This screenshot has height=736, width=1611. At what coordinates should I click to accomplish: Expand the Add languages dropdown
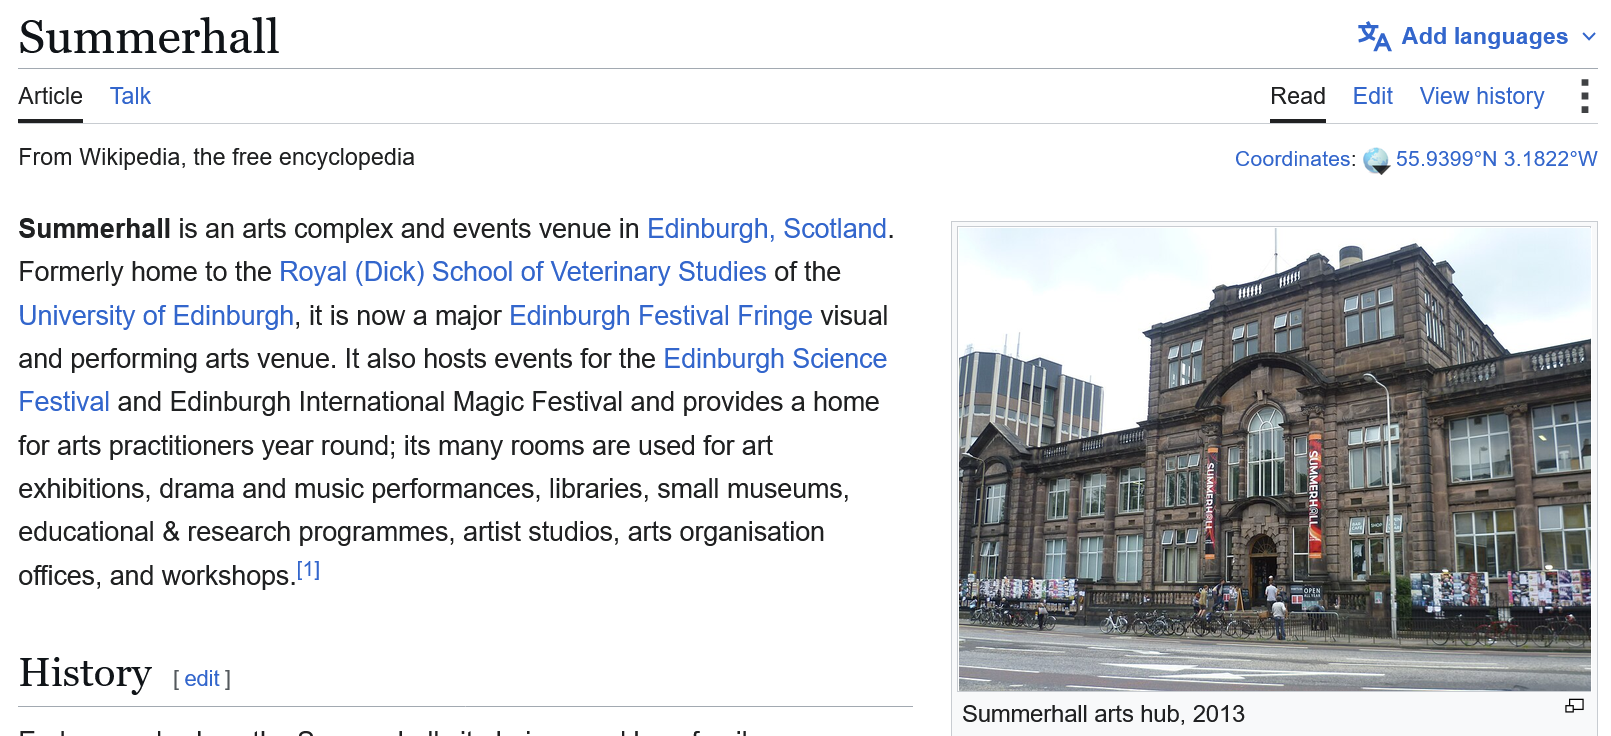click(1476, 36)
